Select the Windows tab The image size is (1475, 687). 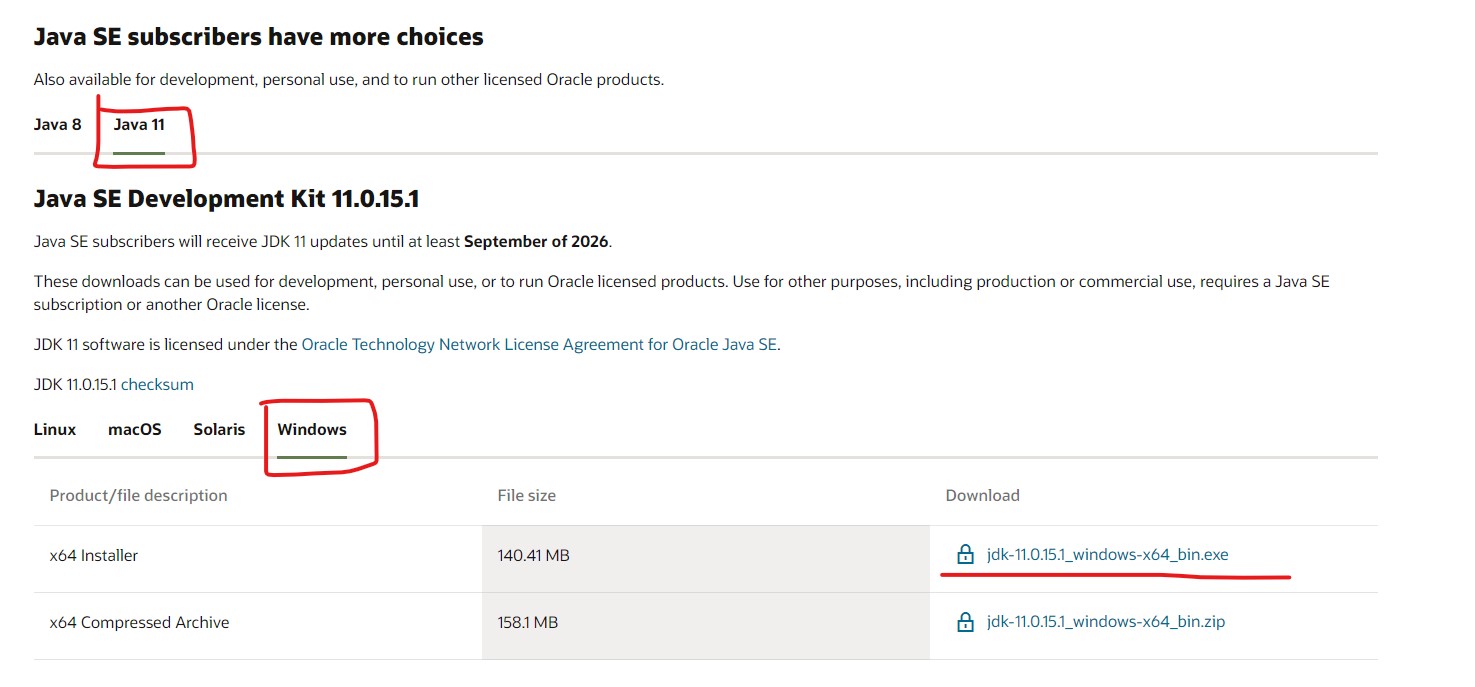pos(312,429)
